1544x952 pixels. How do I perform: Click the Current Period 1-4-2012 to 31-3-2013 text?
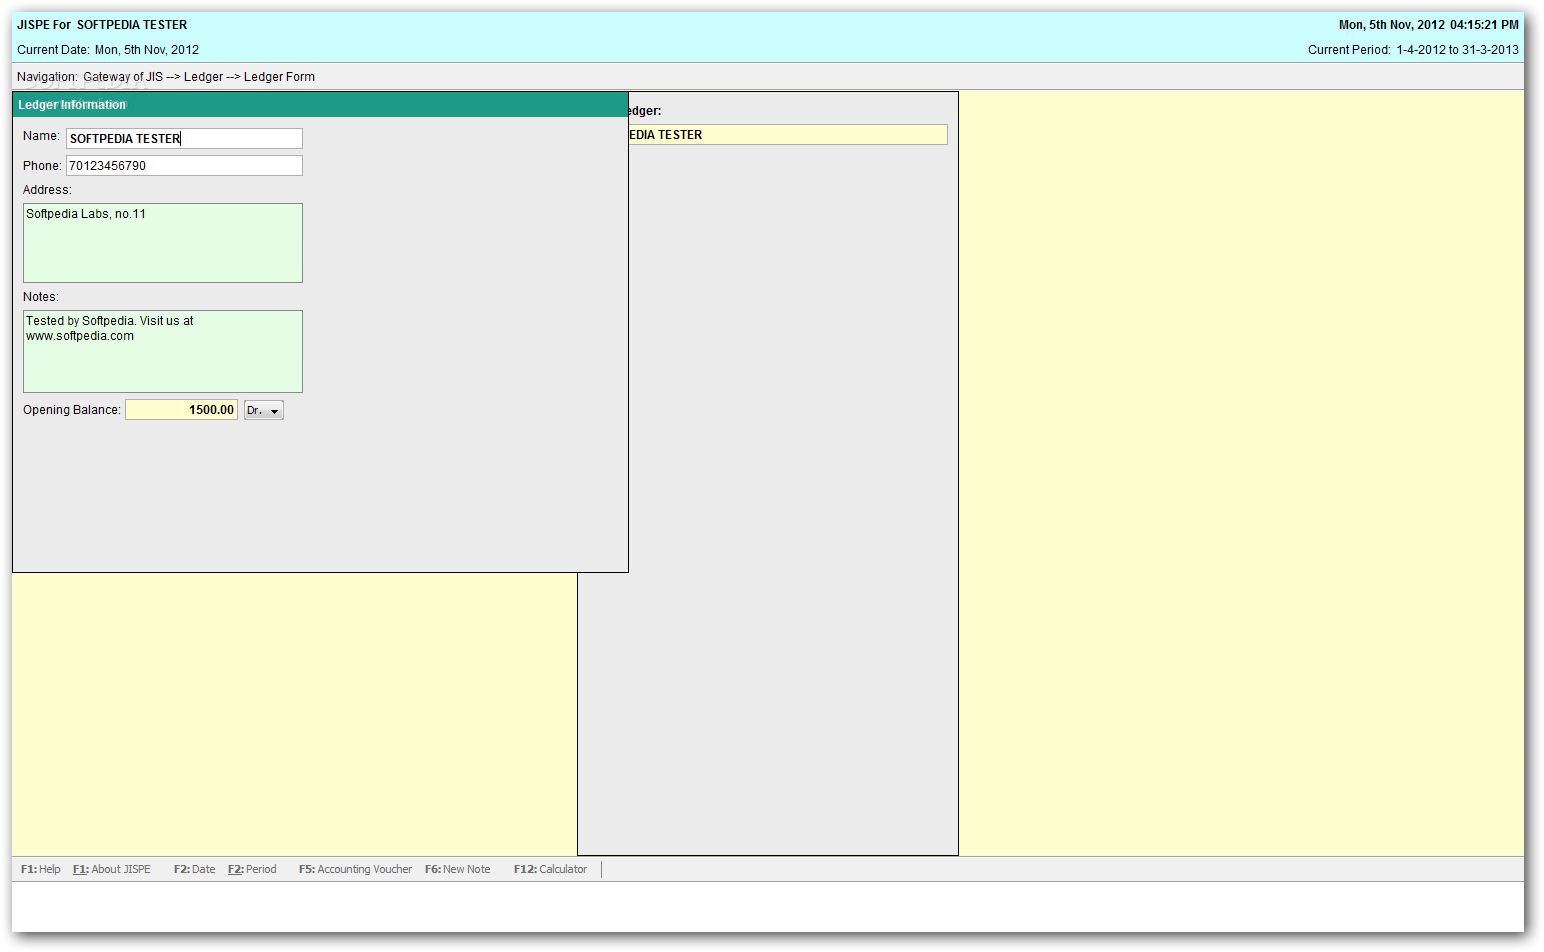point(1413,50)
